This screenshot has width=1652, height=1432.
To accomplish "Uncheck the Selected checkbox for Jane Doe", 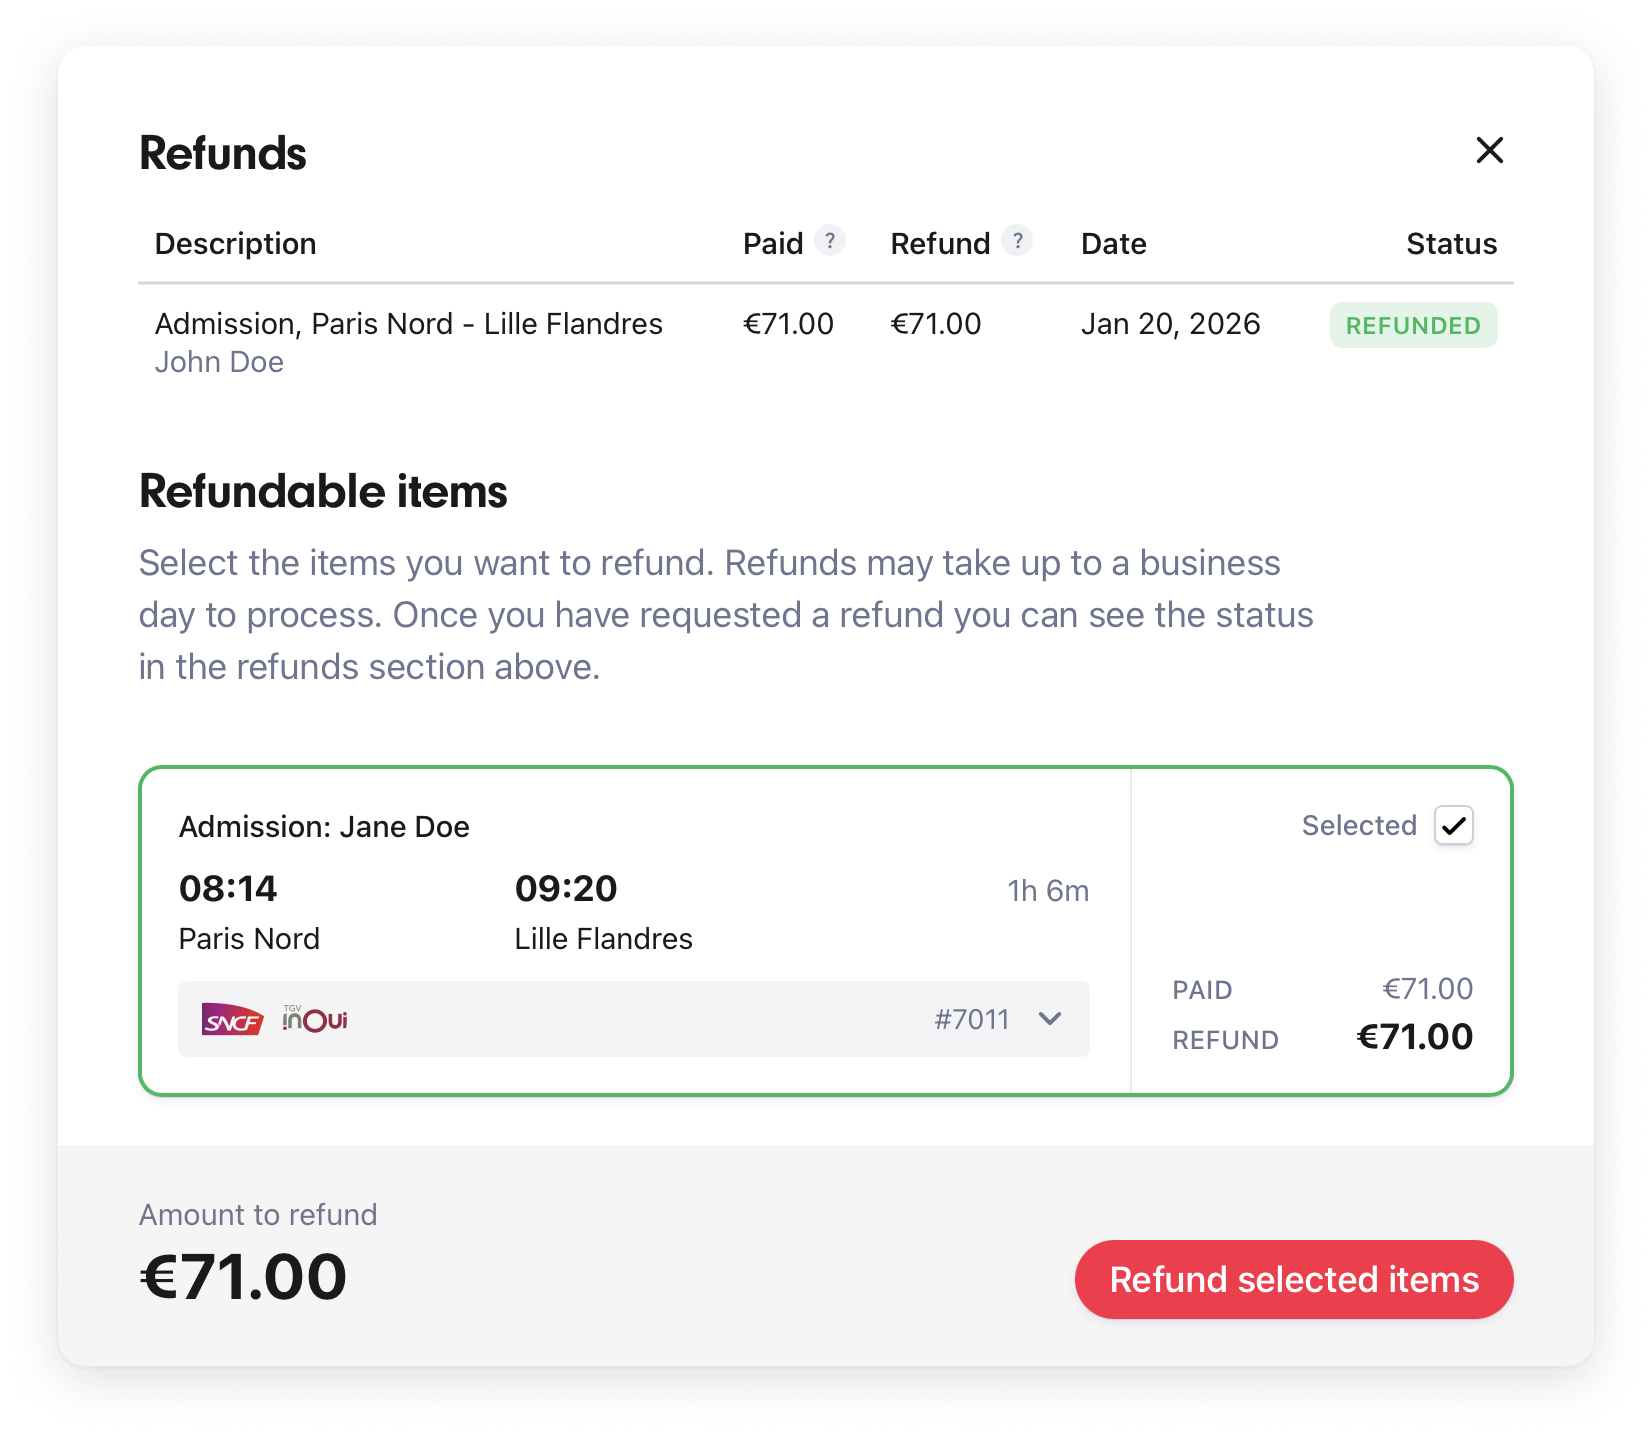I will [x=1453, y=826].
